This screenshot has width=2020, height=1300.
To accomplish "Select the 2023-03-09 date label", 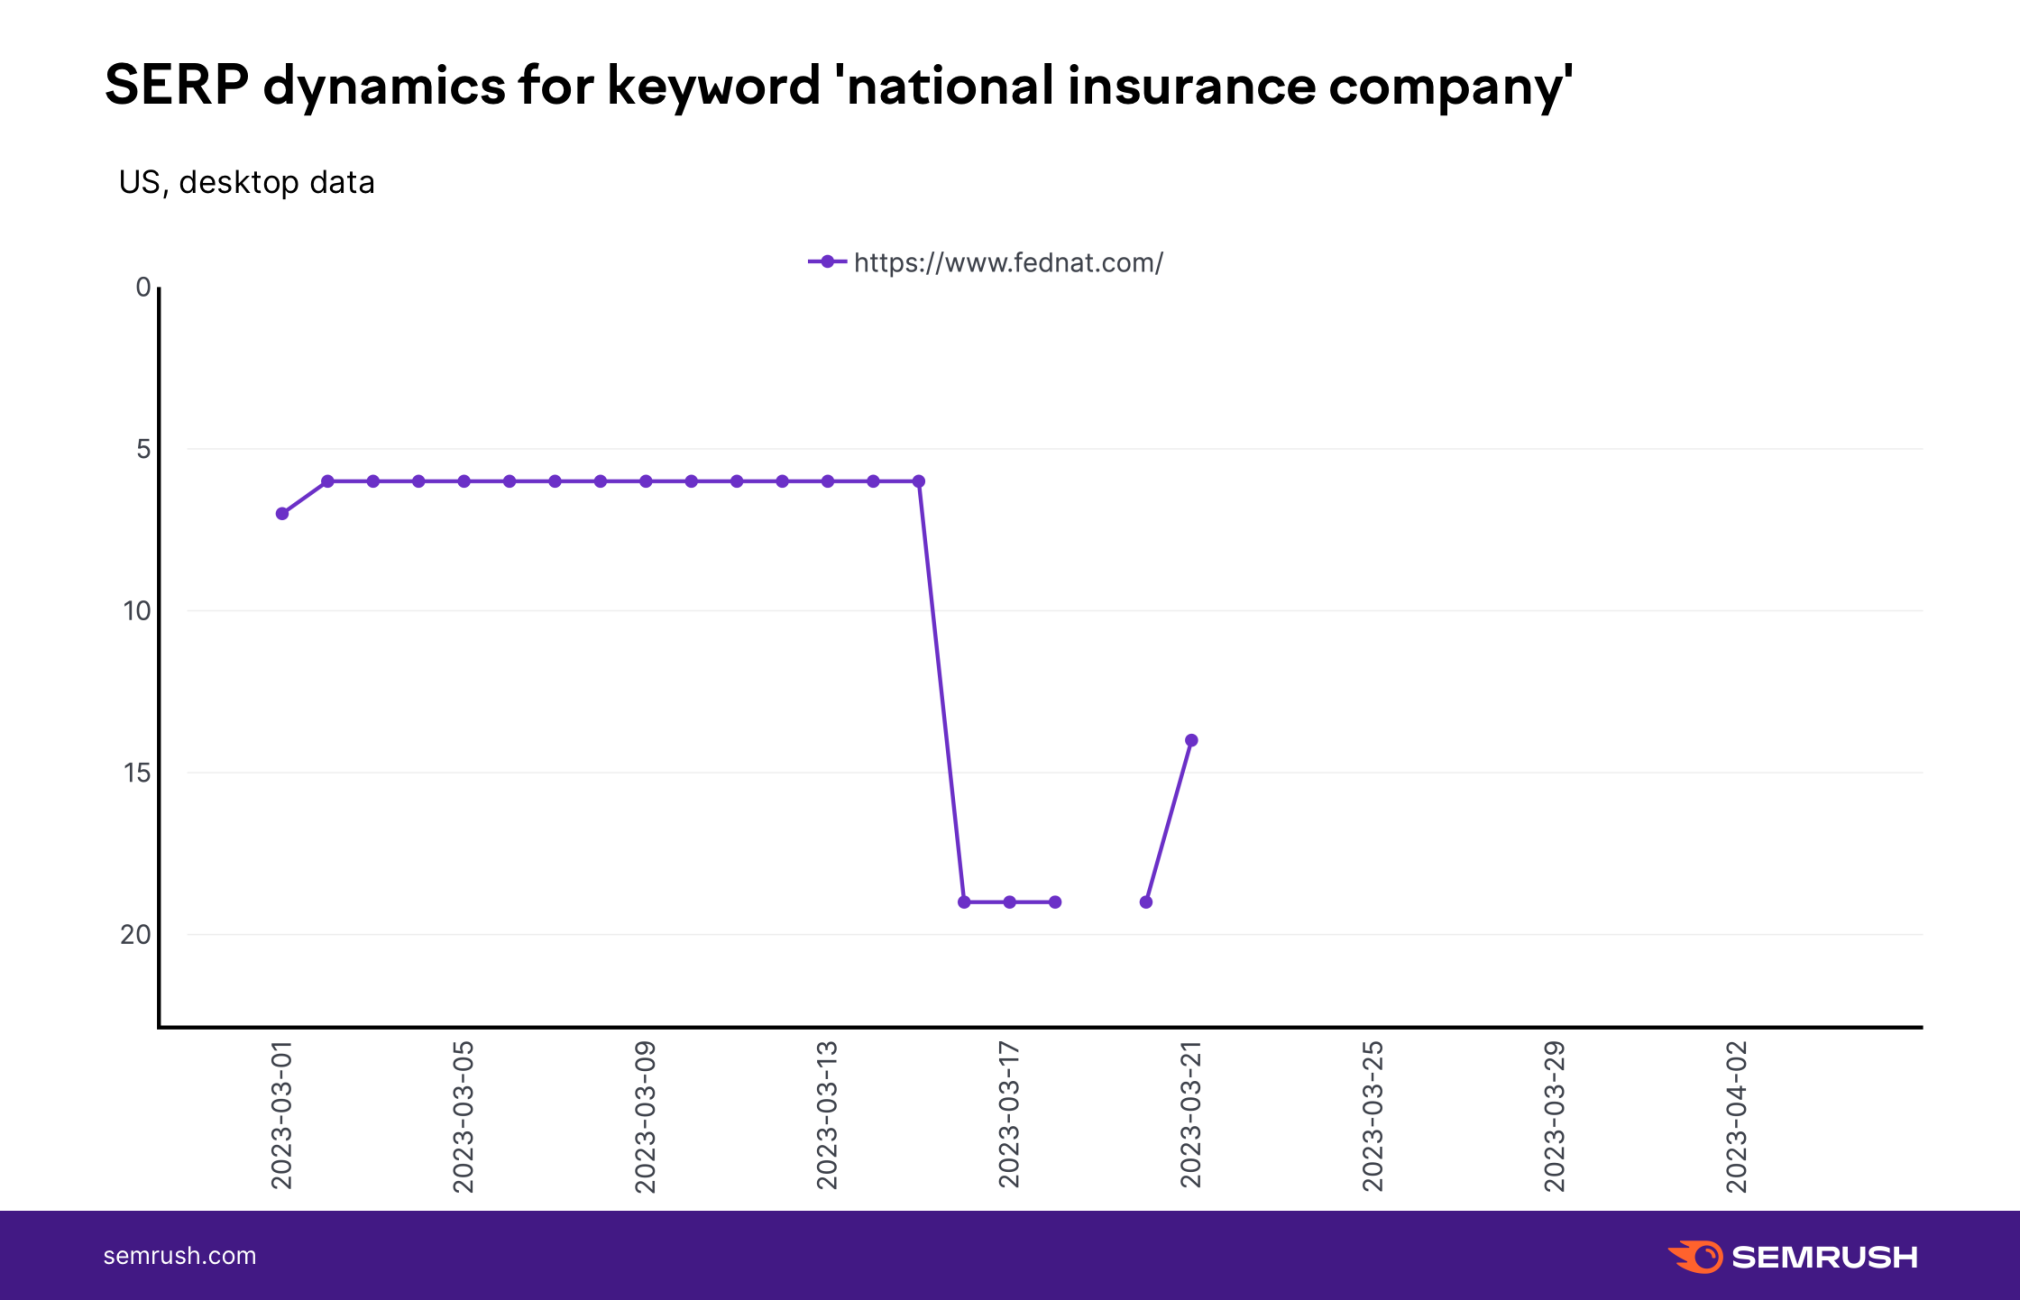I will coord(646,1116).
